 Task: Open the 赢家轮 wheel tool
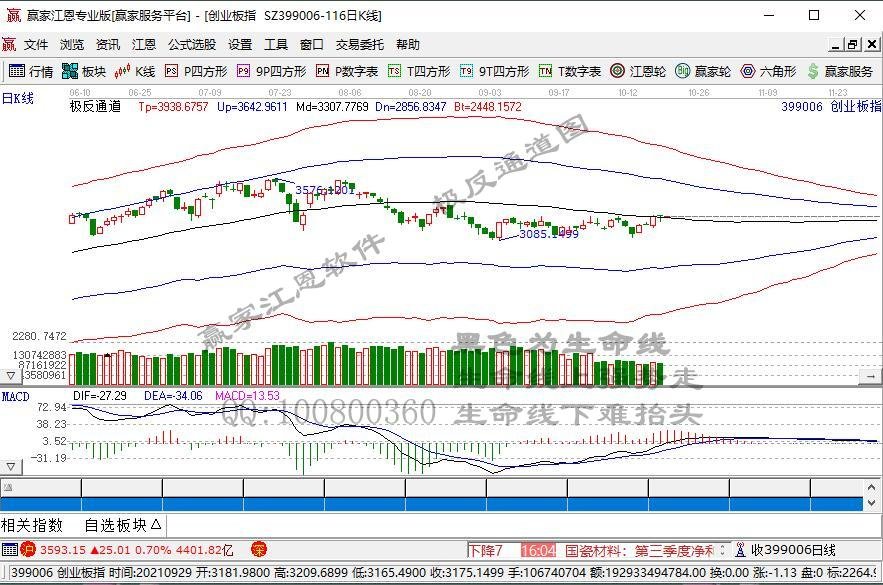click(703, 72)
